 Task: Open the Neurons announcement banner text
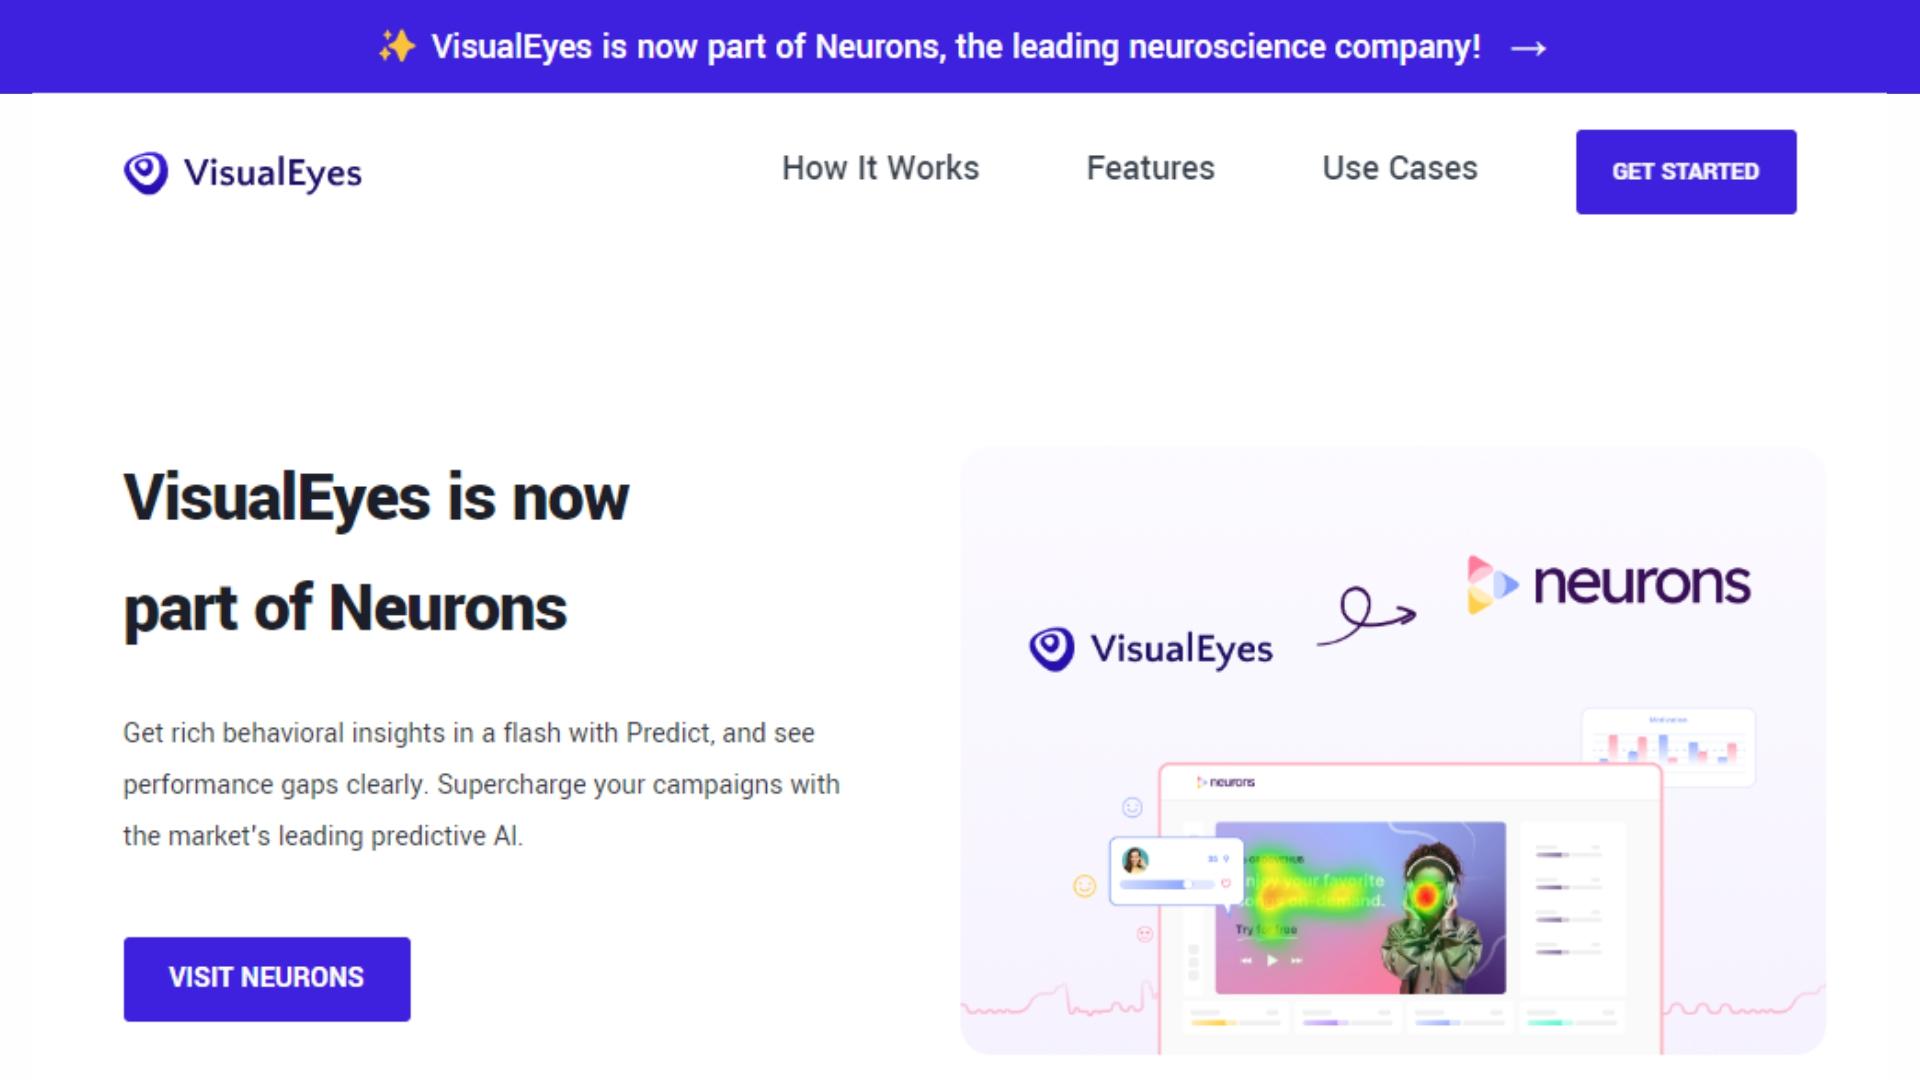click(x=955, y=47)
